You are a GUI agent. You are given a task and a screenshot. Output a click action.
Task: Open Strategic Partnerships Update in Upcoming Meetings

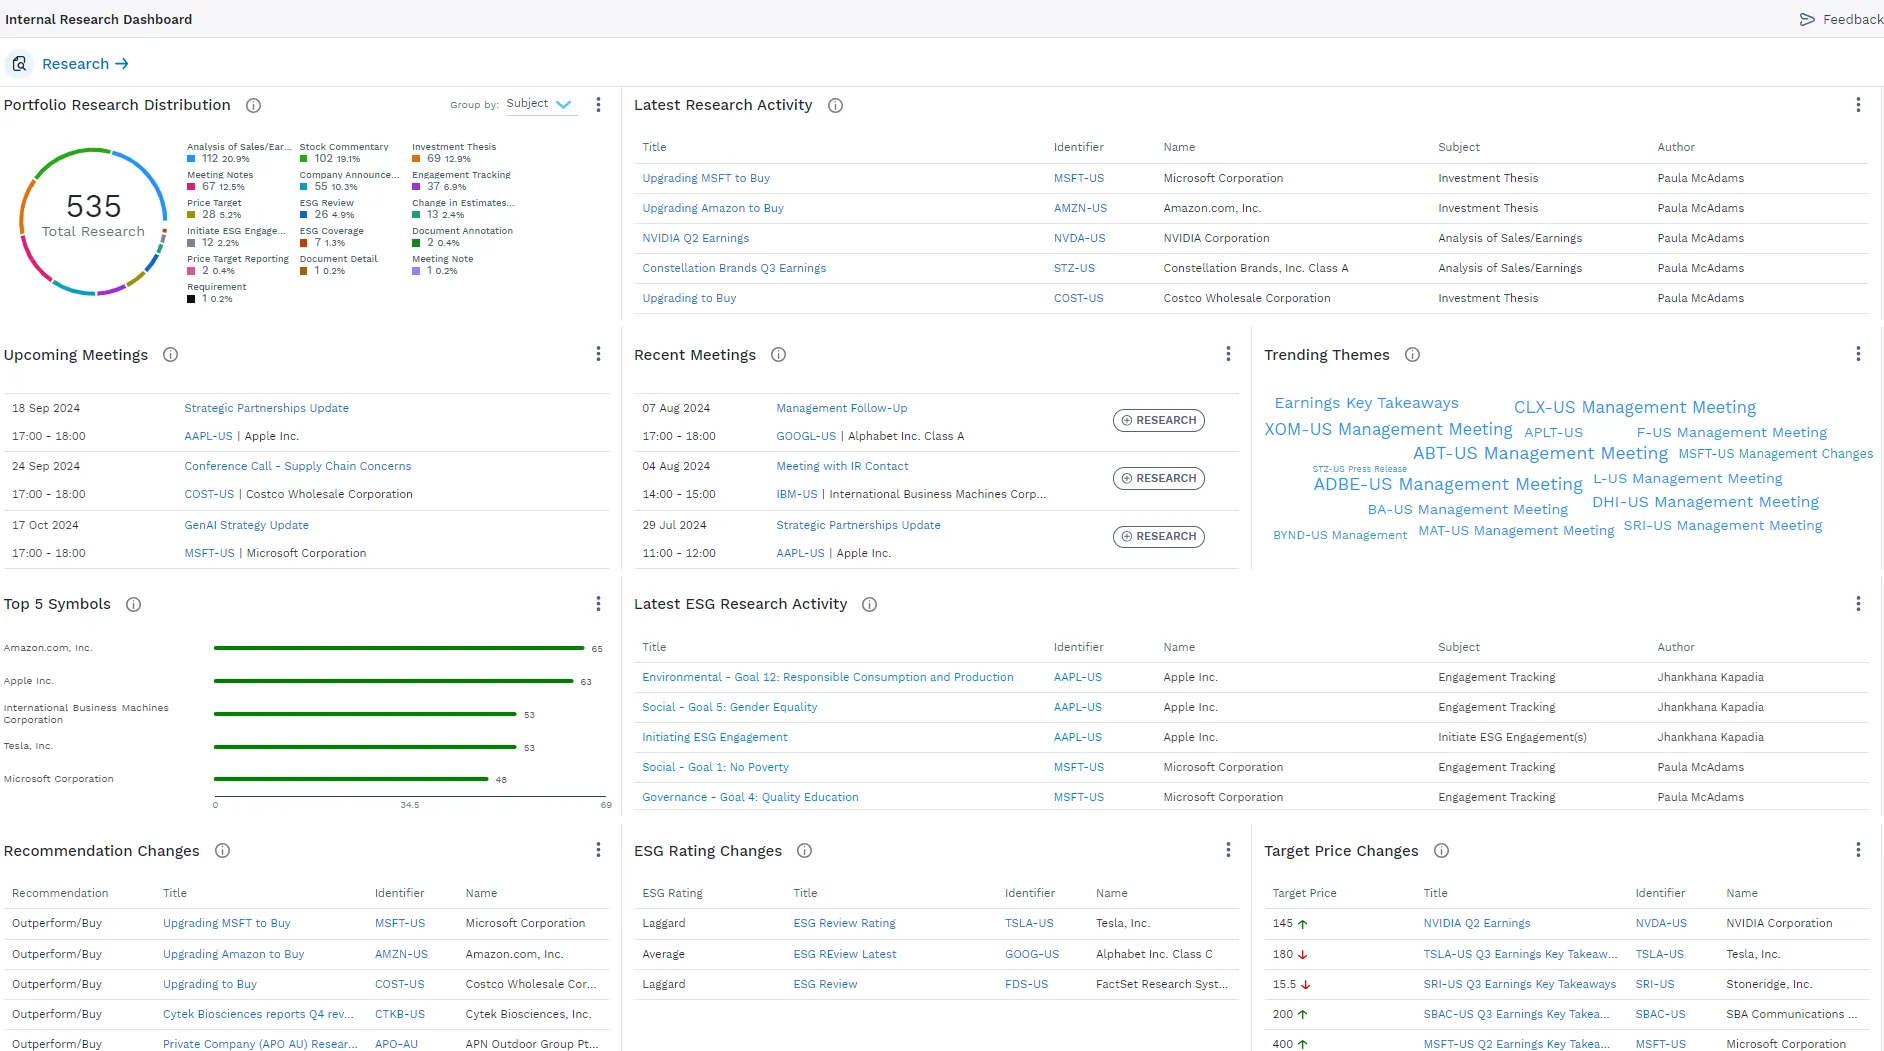pyautogui.click(x=266, y=408)
